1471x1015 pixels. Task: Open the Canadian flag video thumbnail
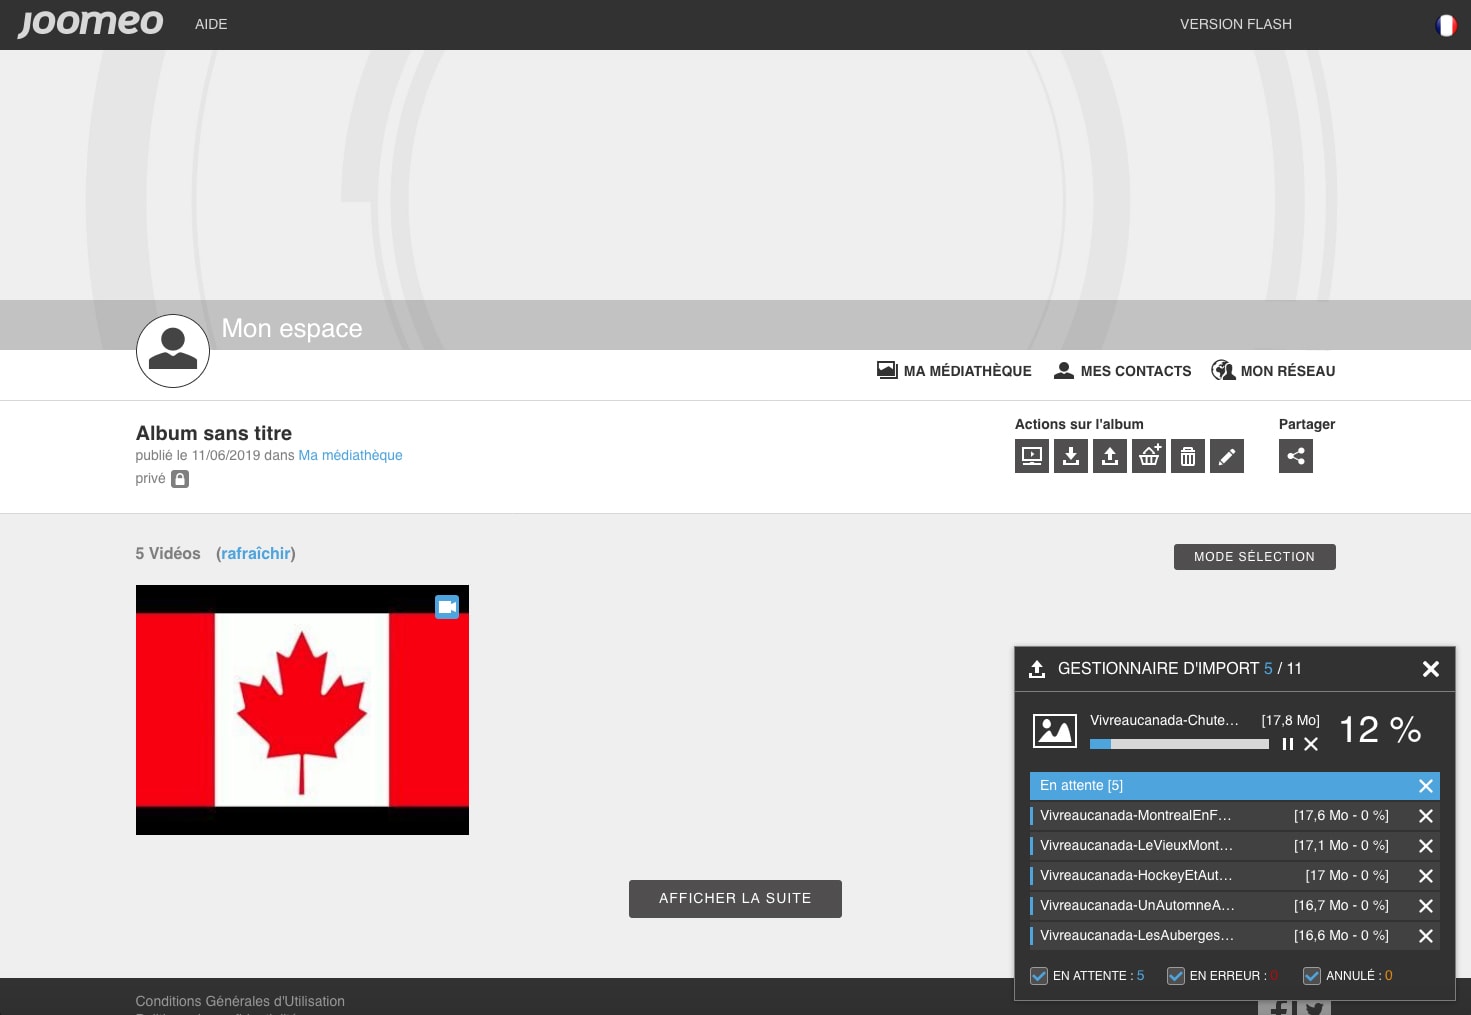pyautogui.click(x=302, y=710)
